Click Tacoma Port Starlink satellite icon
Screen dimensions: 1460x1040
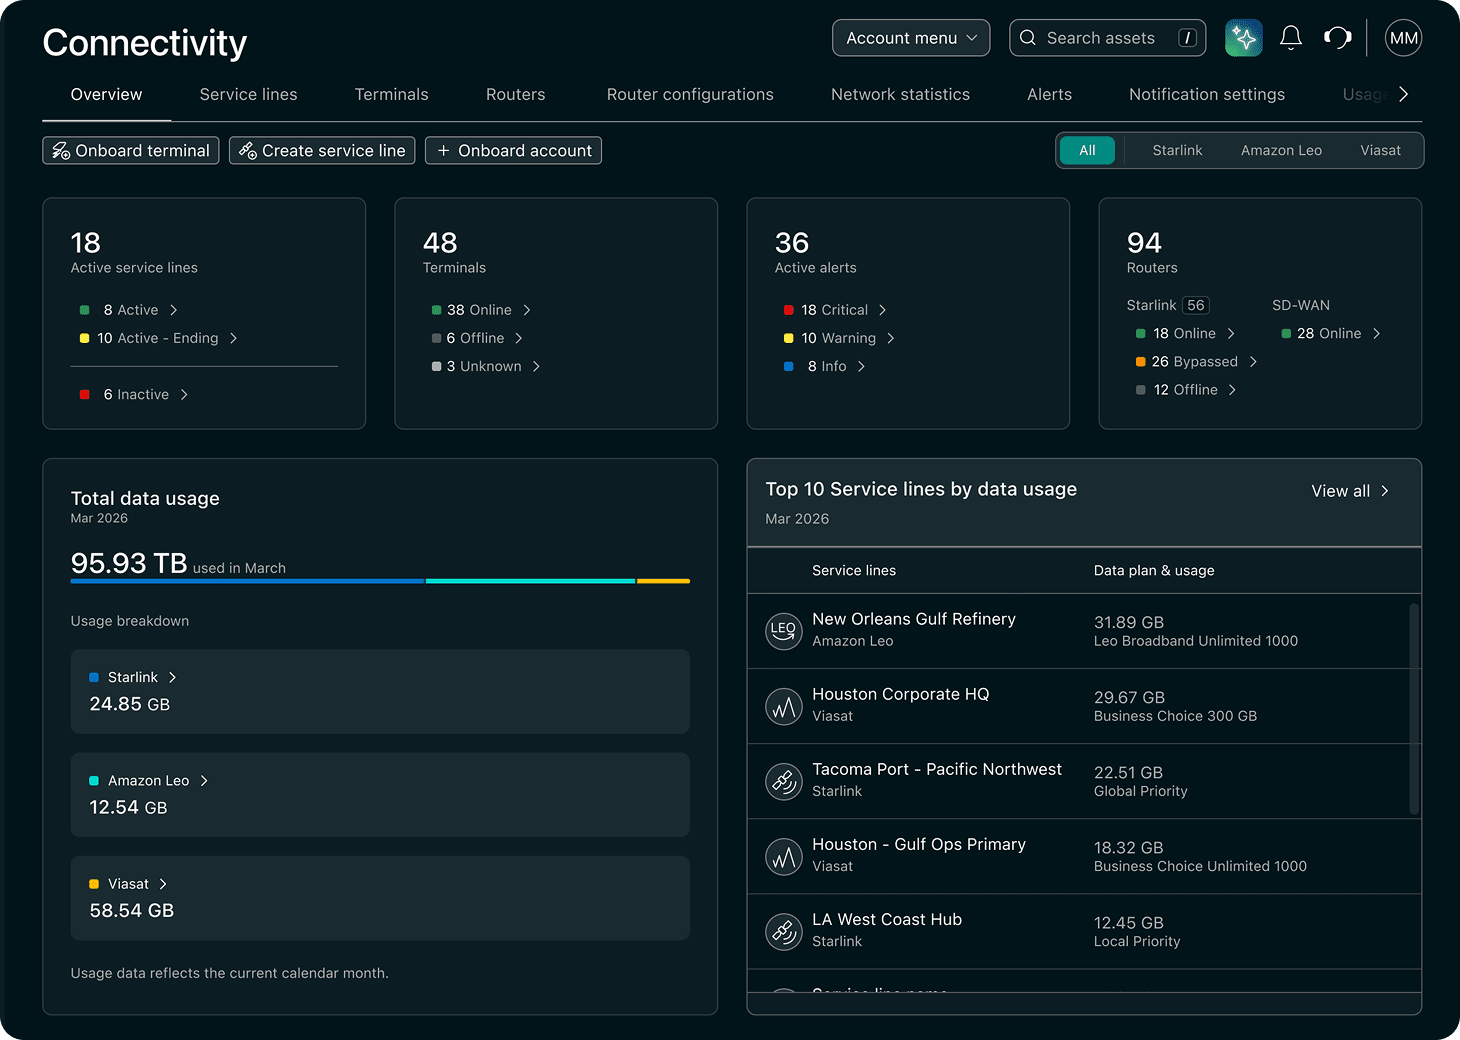(784, 781)
